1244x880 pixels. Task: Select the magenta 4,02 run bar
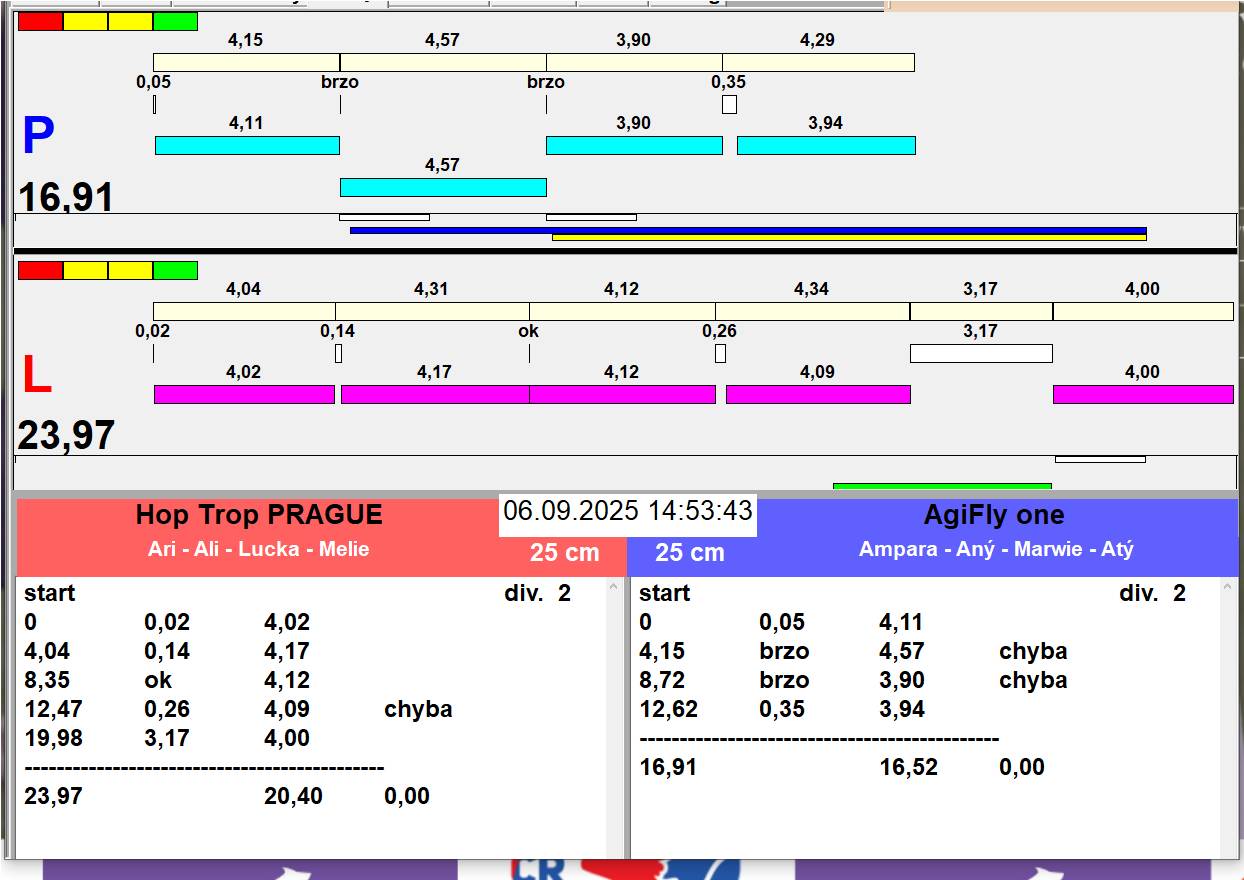point(244,394)
